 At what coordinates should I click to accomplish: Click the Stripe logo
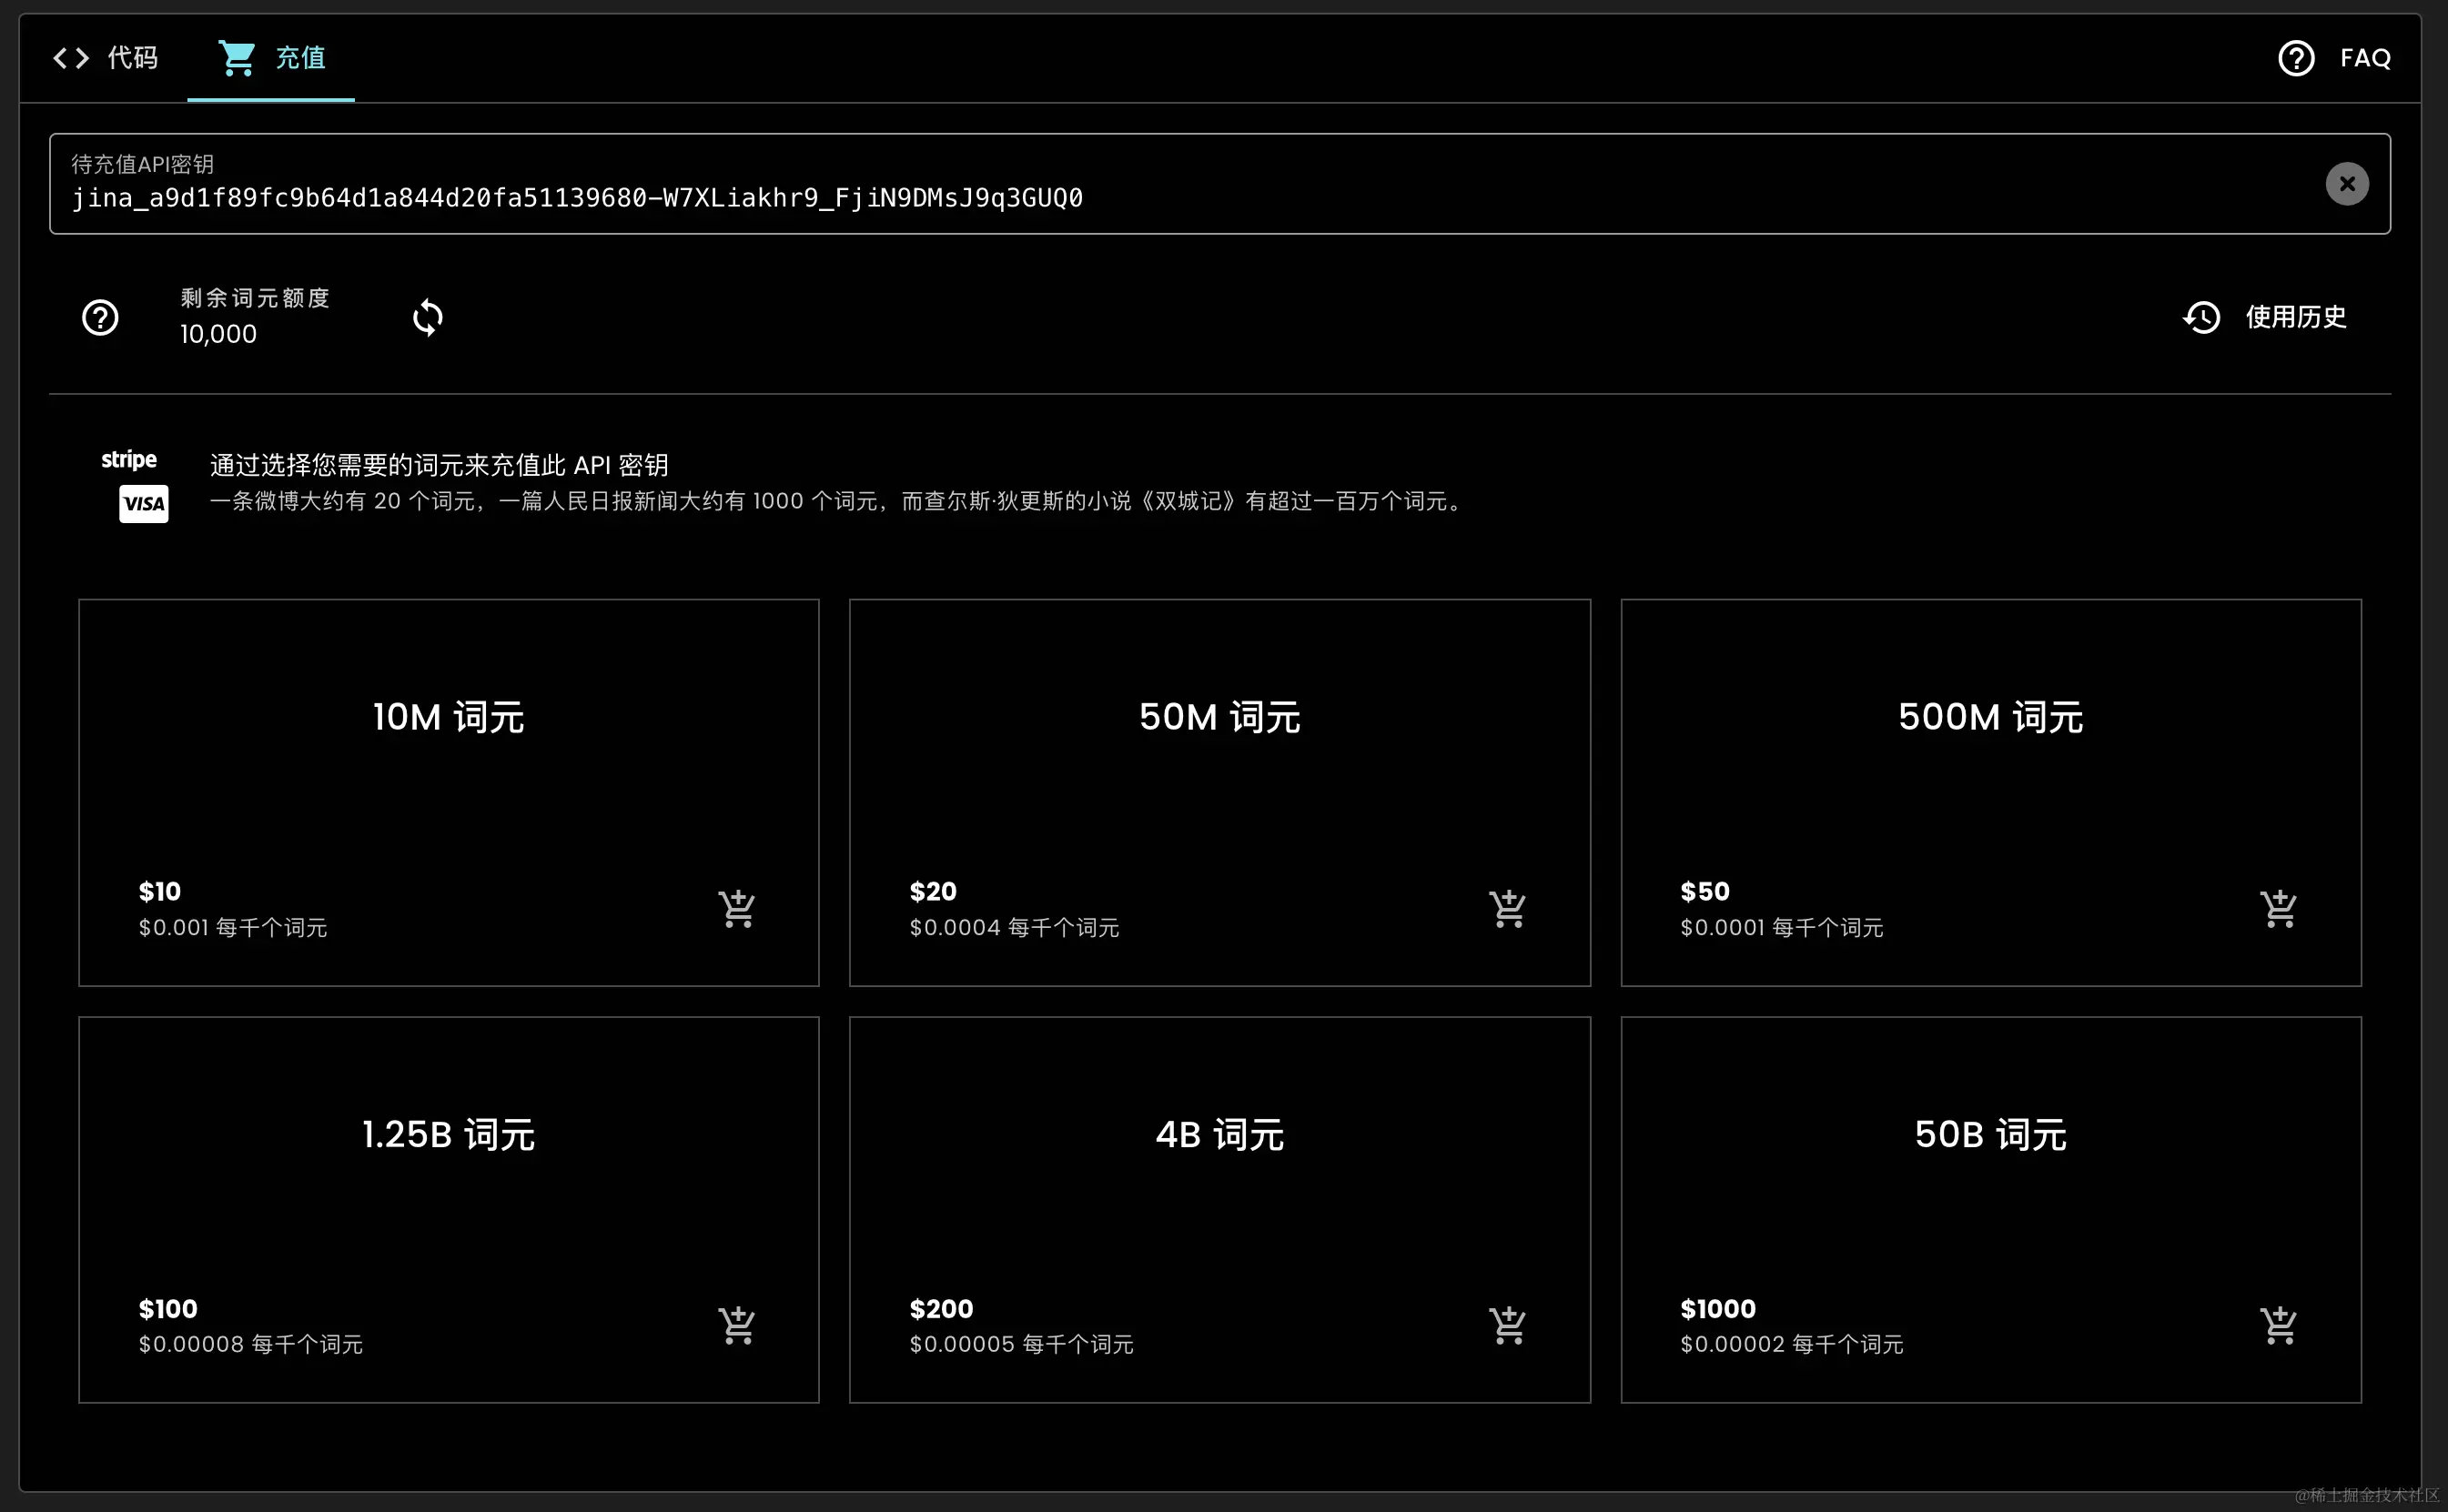[x=129, y=460]
